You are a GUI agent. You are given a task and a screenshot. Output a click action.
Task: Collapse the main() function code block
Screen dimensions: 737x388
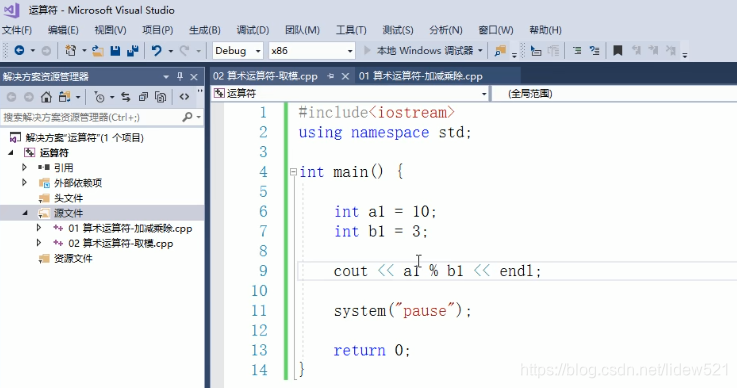pos(293,172)
